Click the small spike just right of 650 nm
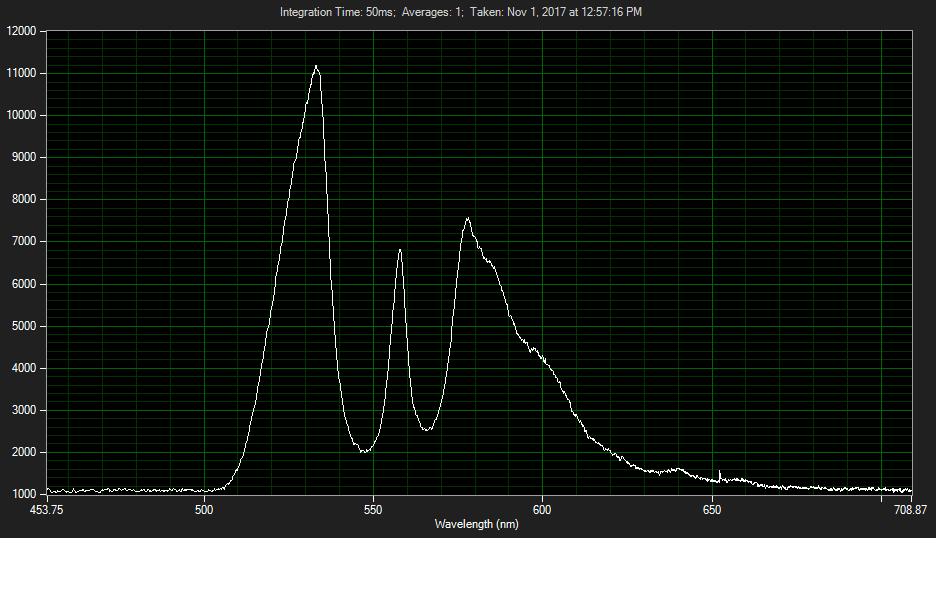 click(x=719, y=474)
